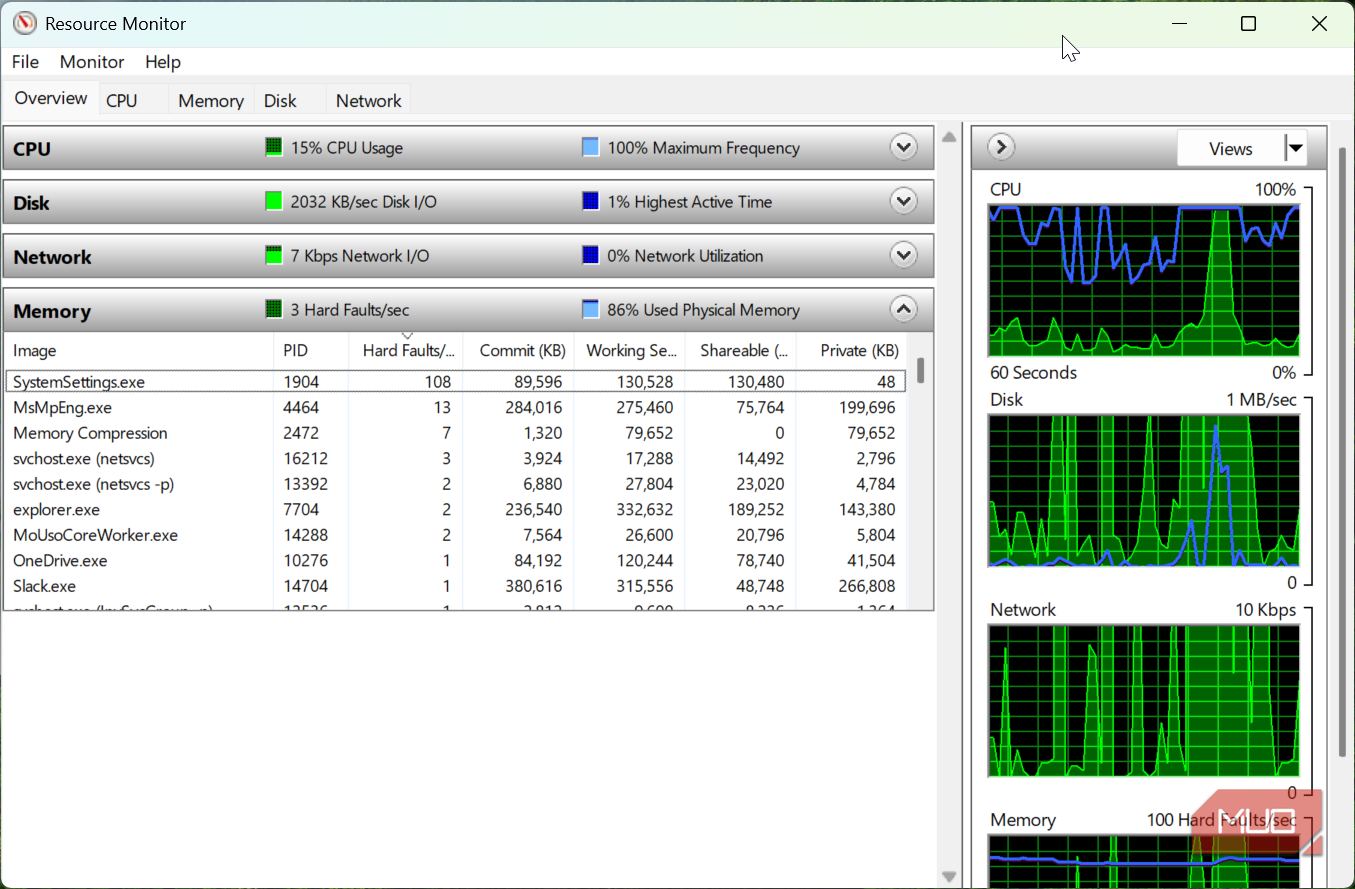Sort by the Private (KB) column header

click(x=852, y=351)
